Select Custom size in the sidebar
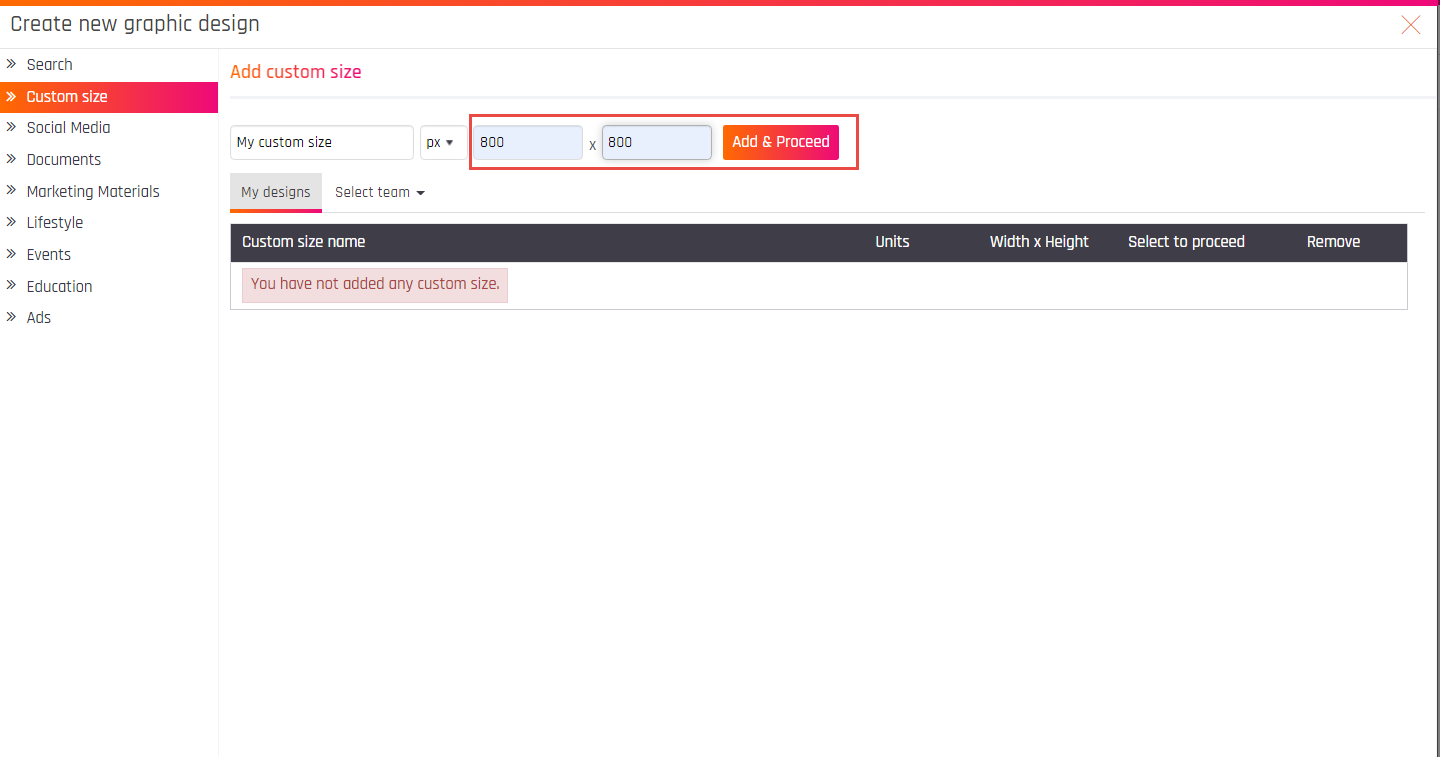 tap(109, 97)
